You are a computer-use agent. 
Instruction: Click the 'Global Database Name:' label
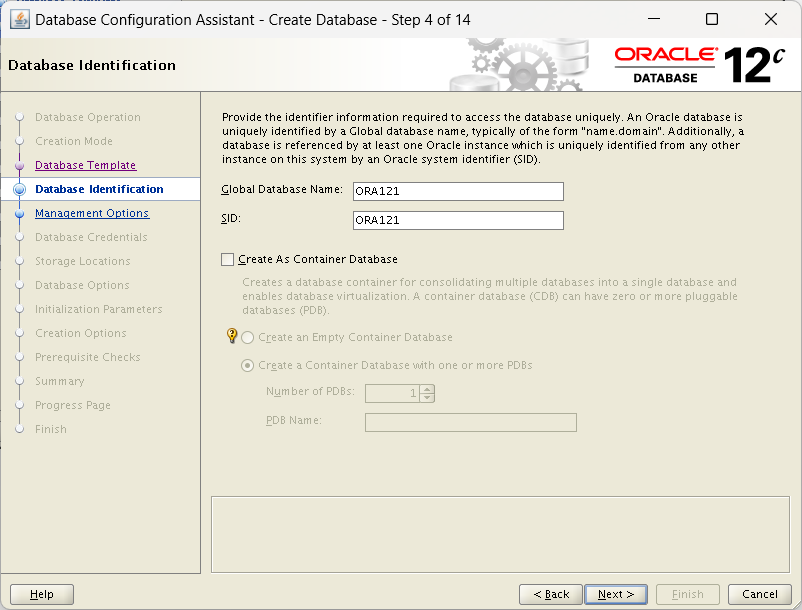pos(282,189)
